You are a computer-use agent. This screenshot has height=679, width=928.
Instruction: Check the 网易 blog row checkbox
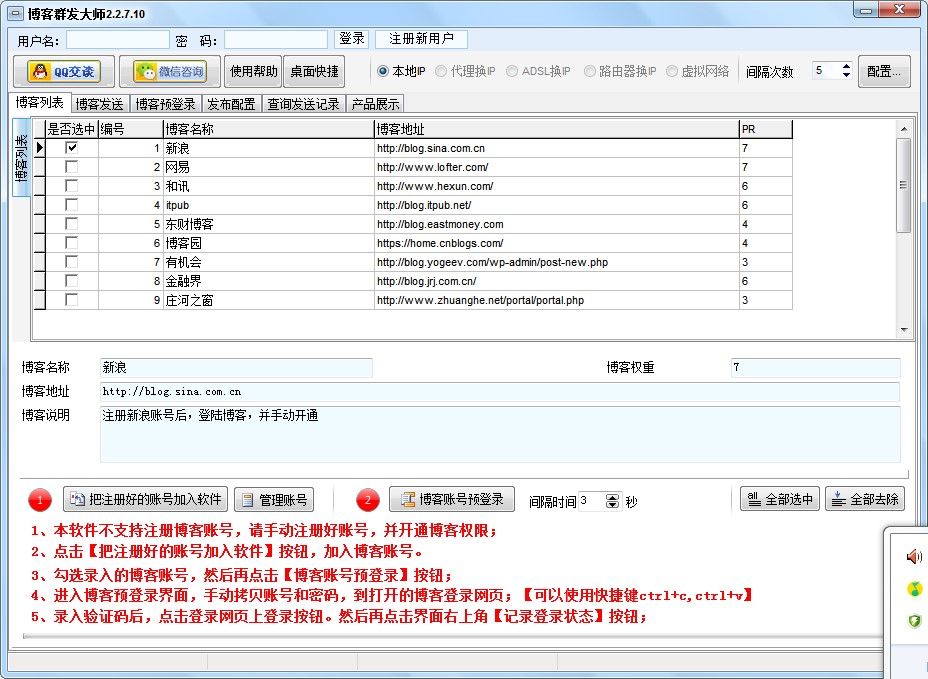coord(72,167)
